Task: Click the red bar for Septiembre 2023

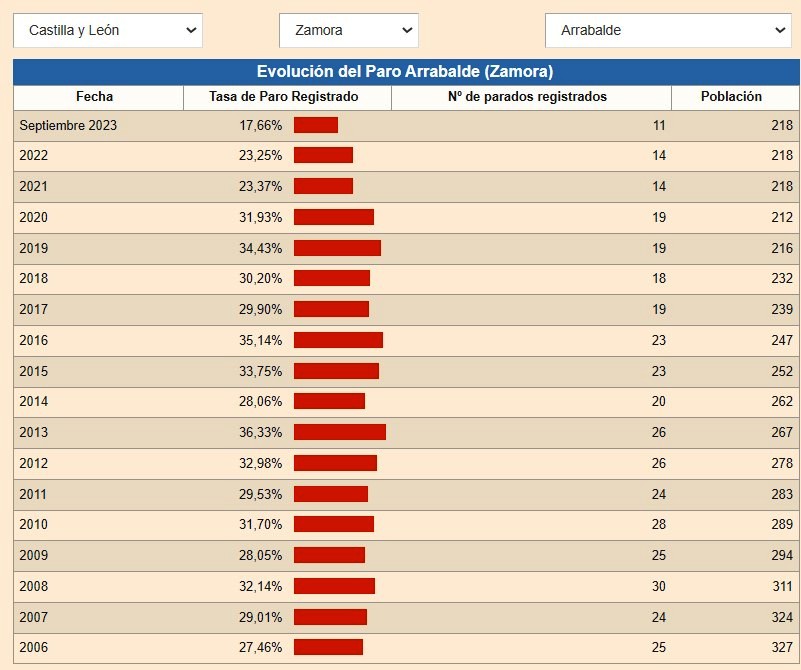Action: (x=316, y=125)
